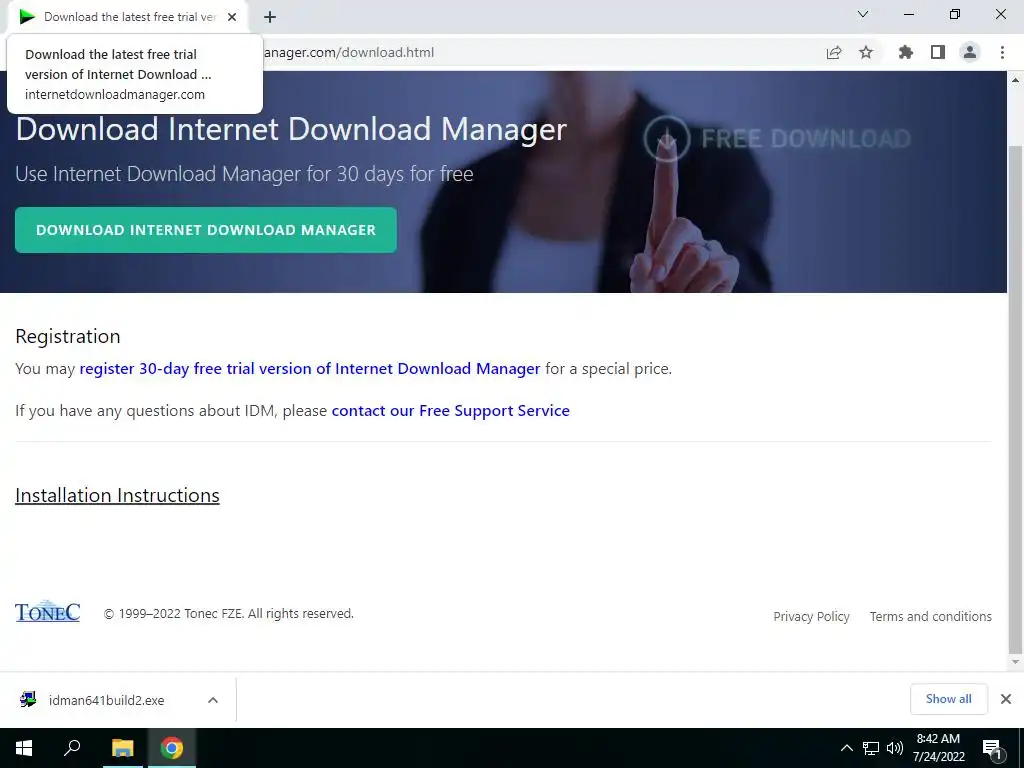
Task: Click the idman641build2.exe installer file icon
Action: pyautogui.click(x=28, y=699)
